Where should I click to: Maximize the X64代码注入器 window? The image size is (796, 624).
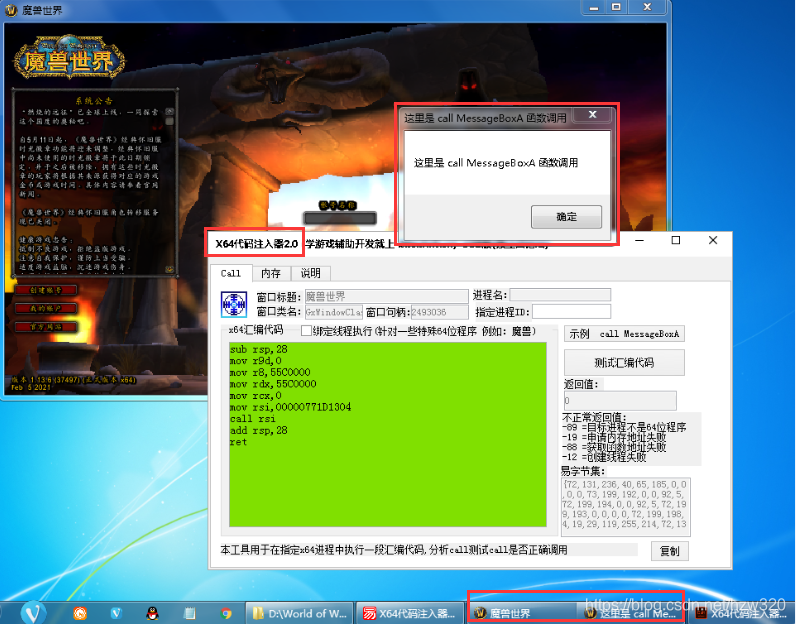point(676,240)
